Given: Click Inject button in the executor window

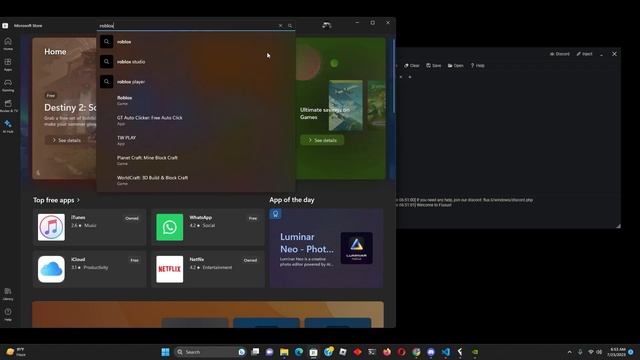Looking at the screenshot, I should coord(584,54).
